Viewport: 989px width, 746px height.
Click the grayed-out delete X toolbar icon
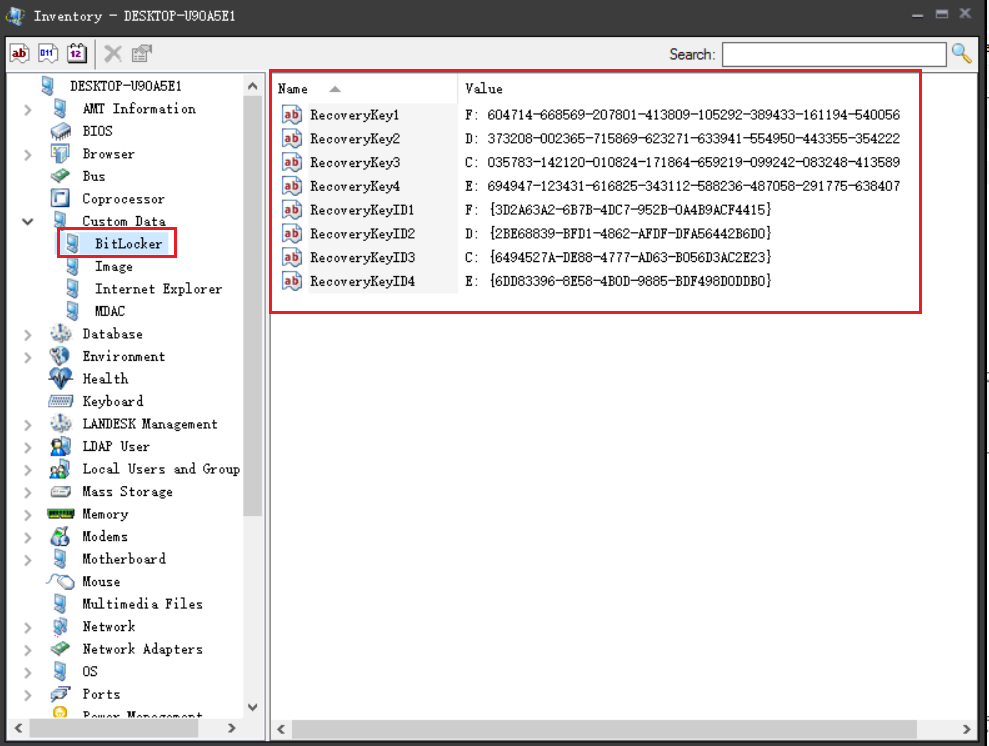(x=113, y=53)
